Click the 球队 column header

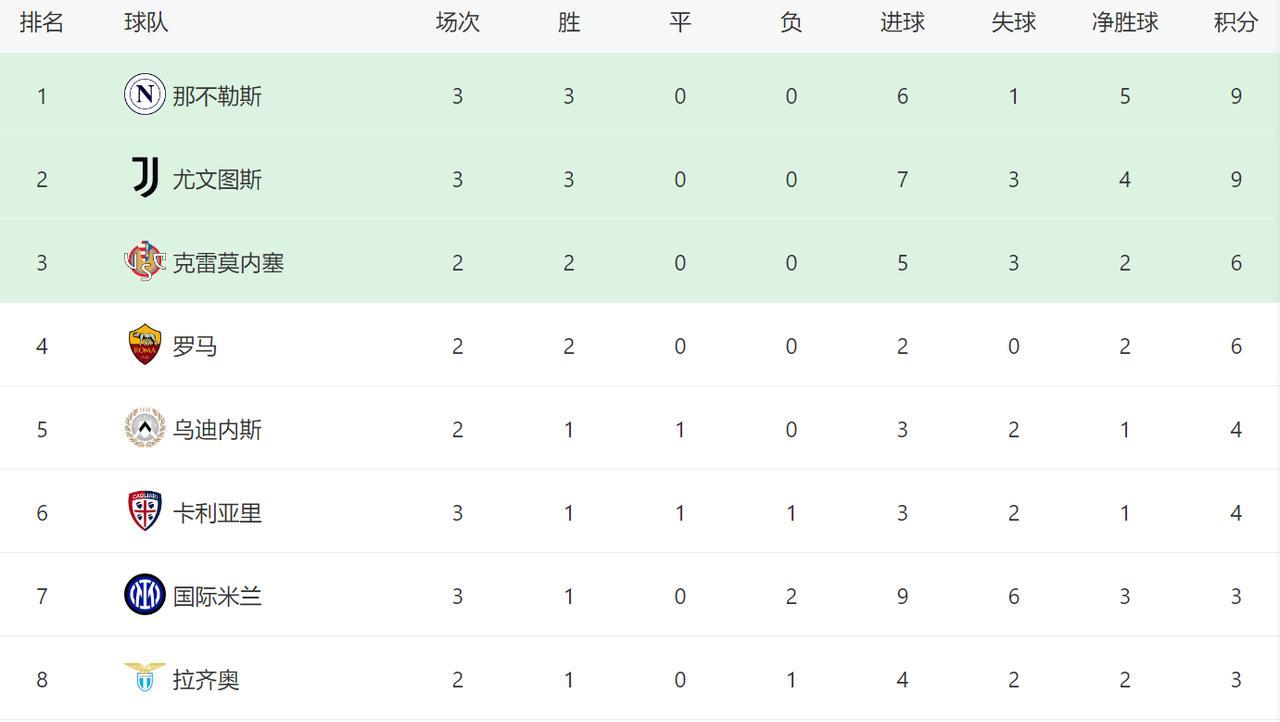[146, 23]
